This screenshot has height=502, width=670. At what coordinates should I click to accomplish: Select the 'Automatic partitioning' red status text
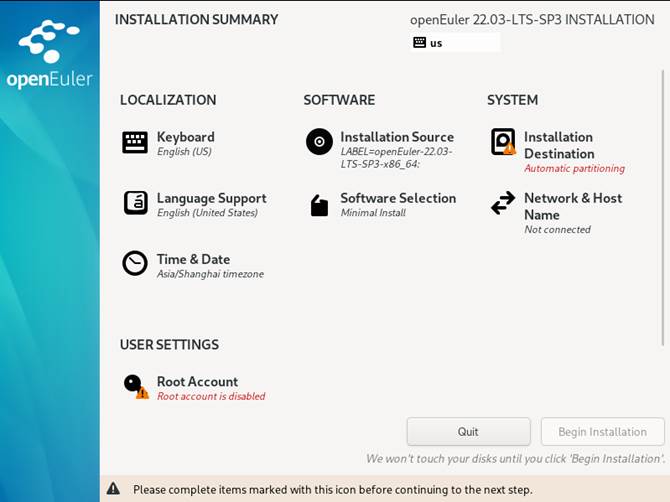click(574, 169)
